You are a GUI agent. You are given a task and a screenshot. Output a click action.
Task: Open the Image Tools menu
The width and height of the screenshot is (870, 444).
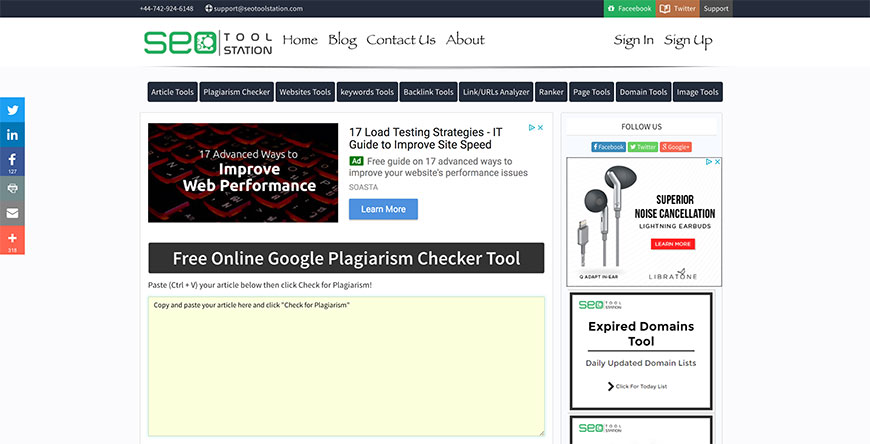pos(697,92)
